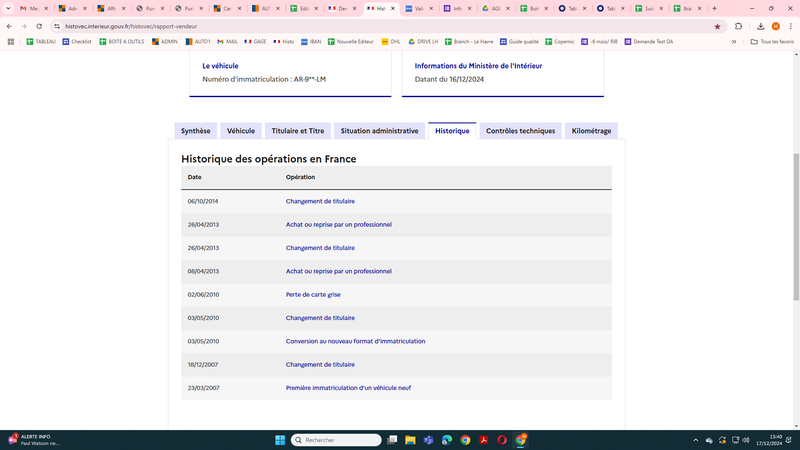Open the site information icon in address bar

[57, 26]
